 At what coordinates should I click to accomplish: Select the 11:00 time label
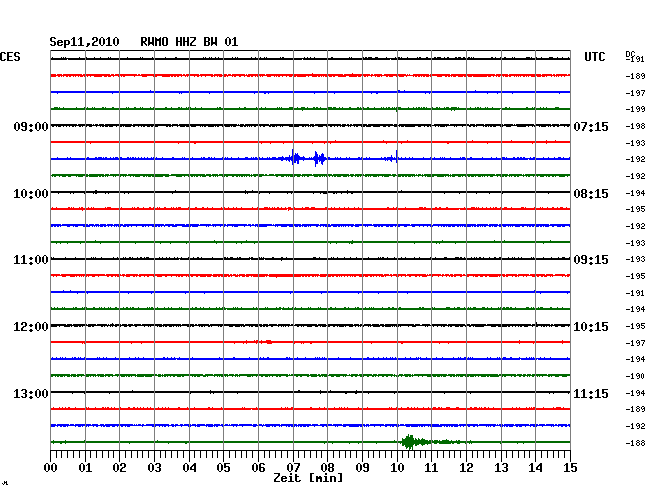(x=31, y=260)
